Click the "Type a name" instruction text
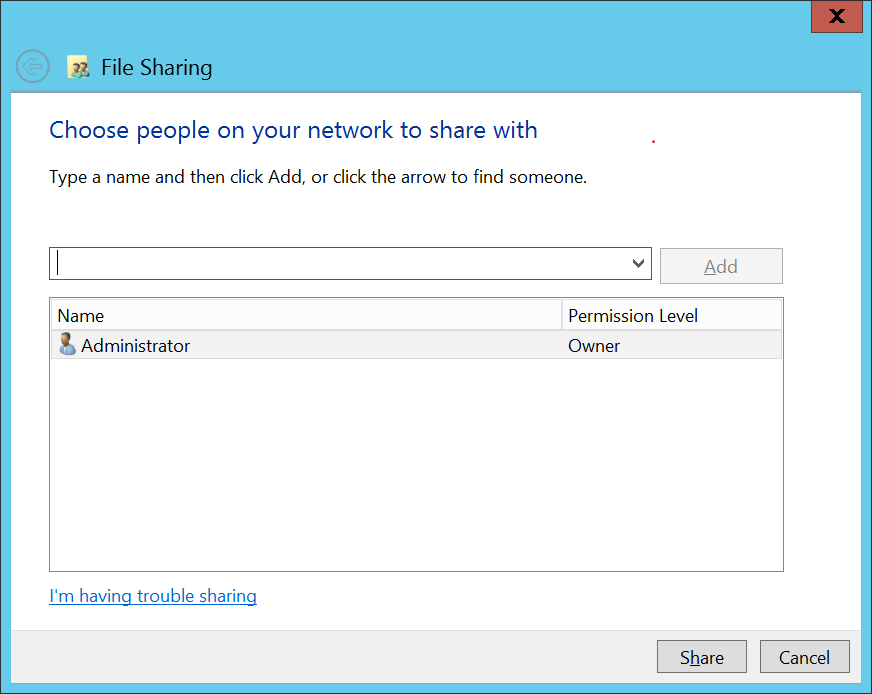Image resolution: width=872 pixels, height=694 pixels. (x=317, y=177)
